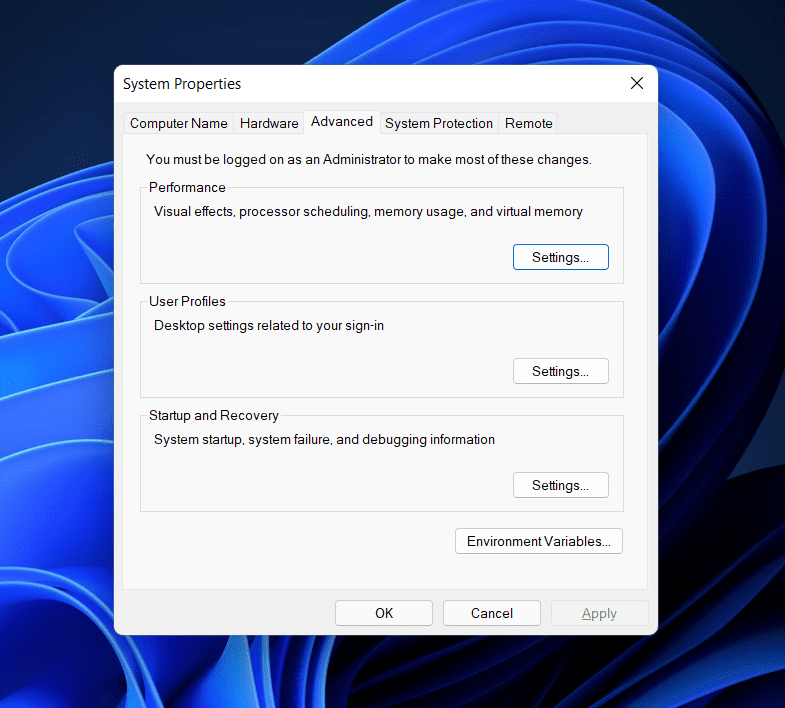Click the Performance group label

tap(187, 187)
